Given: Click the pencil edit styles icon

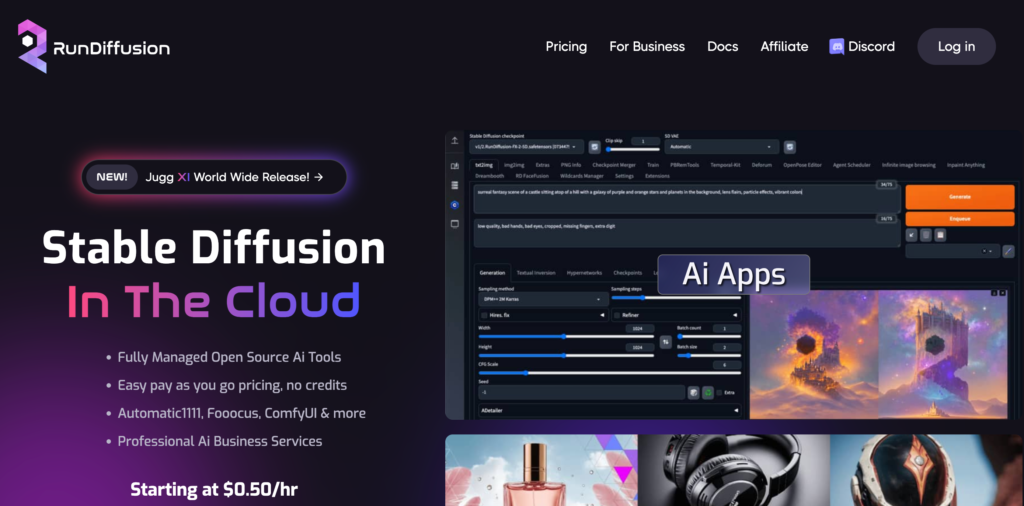Looking at the screenshot, I should click(1008, 251).
